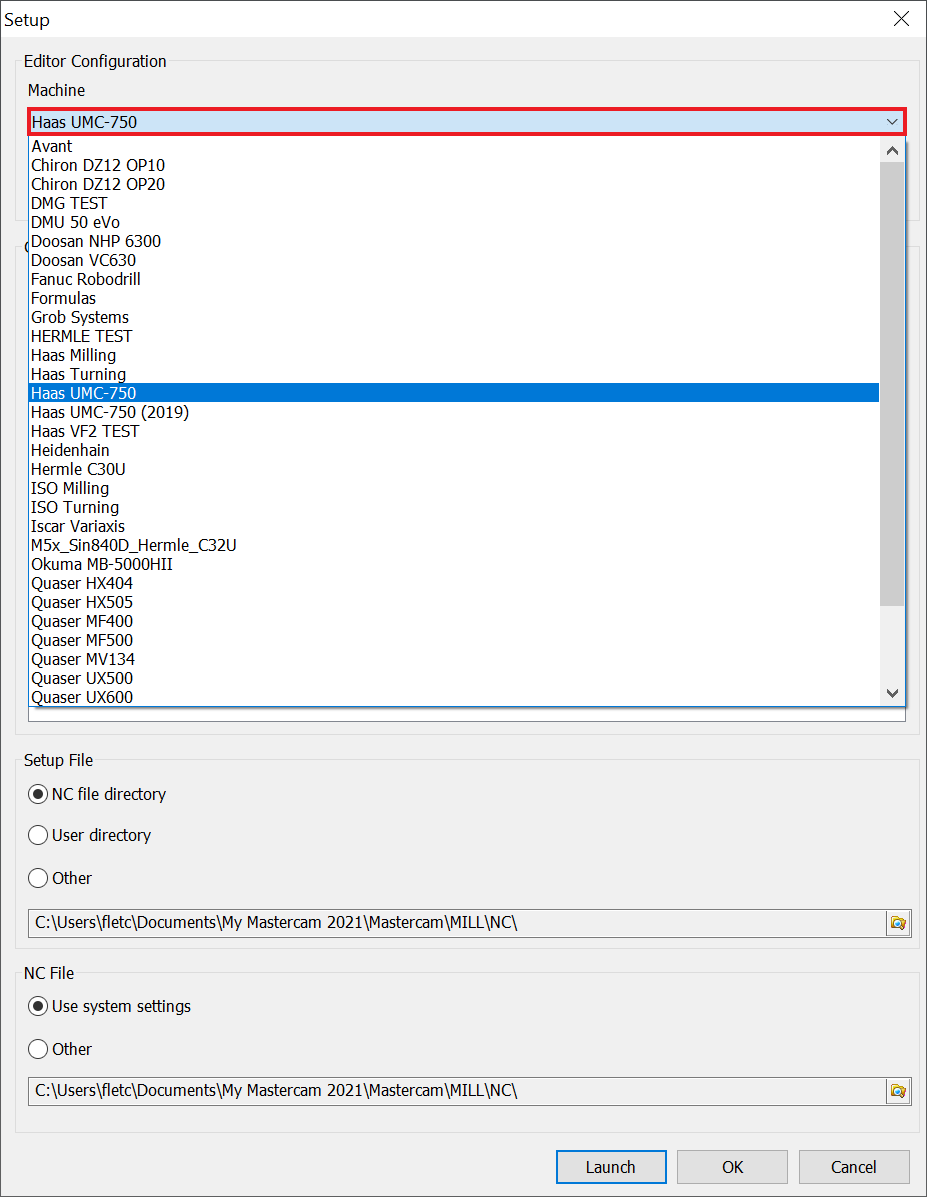Pick Formulas from the list

(x=454, y=298)
